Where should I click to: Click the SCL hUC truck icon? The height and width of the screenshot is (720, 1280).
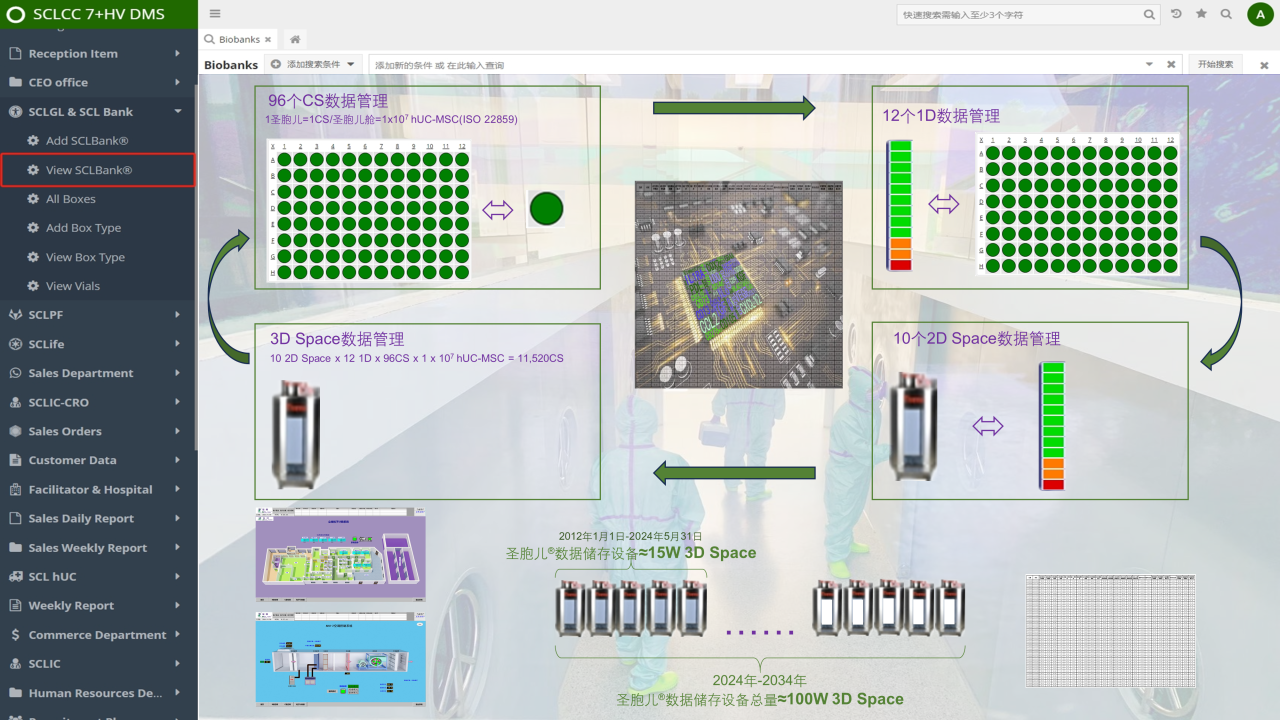coord(15,577)
